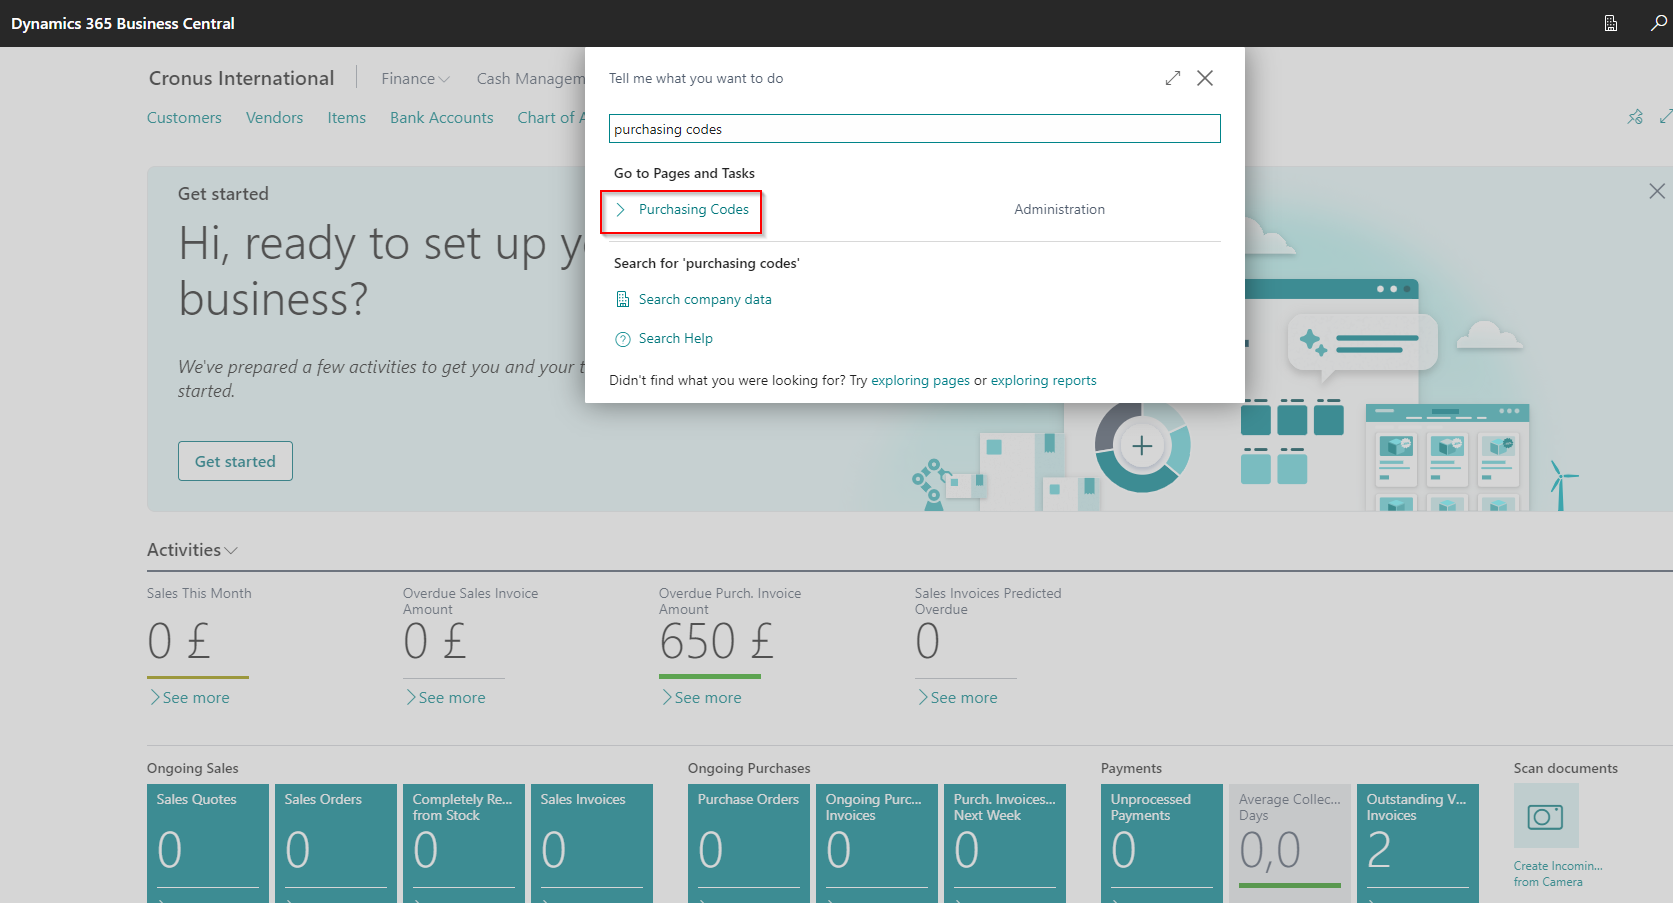Open the Unprocessed Payments tile
Screen dimensions: 1673x903
(x=1162, y=843)
